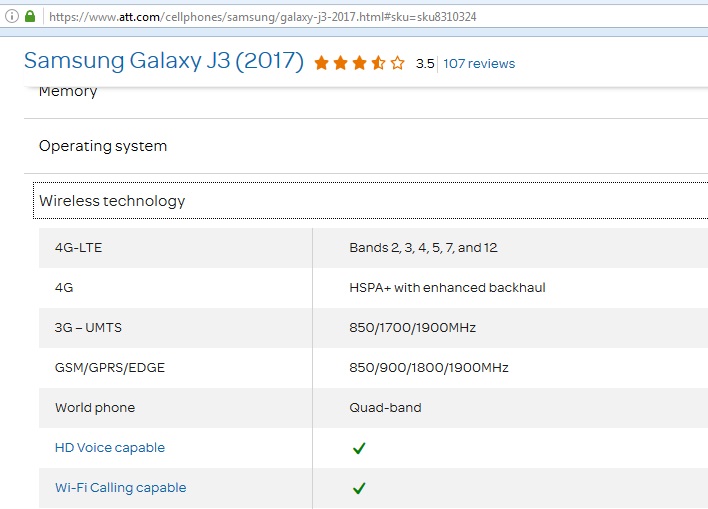This screenshot has width=708, height=509.
Task: Click green checkmark in HD Voice row
Action: point(359,448)
